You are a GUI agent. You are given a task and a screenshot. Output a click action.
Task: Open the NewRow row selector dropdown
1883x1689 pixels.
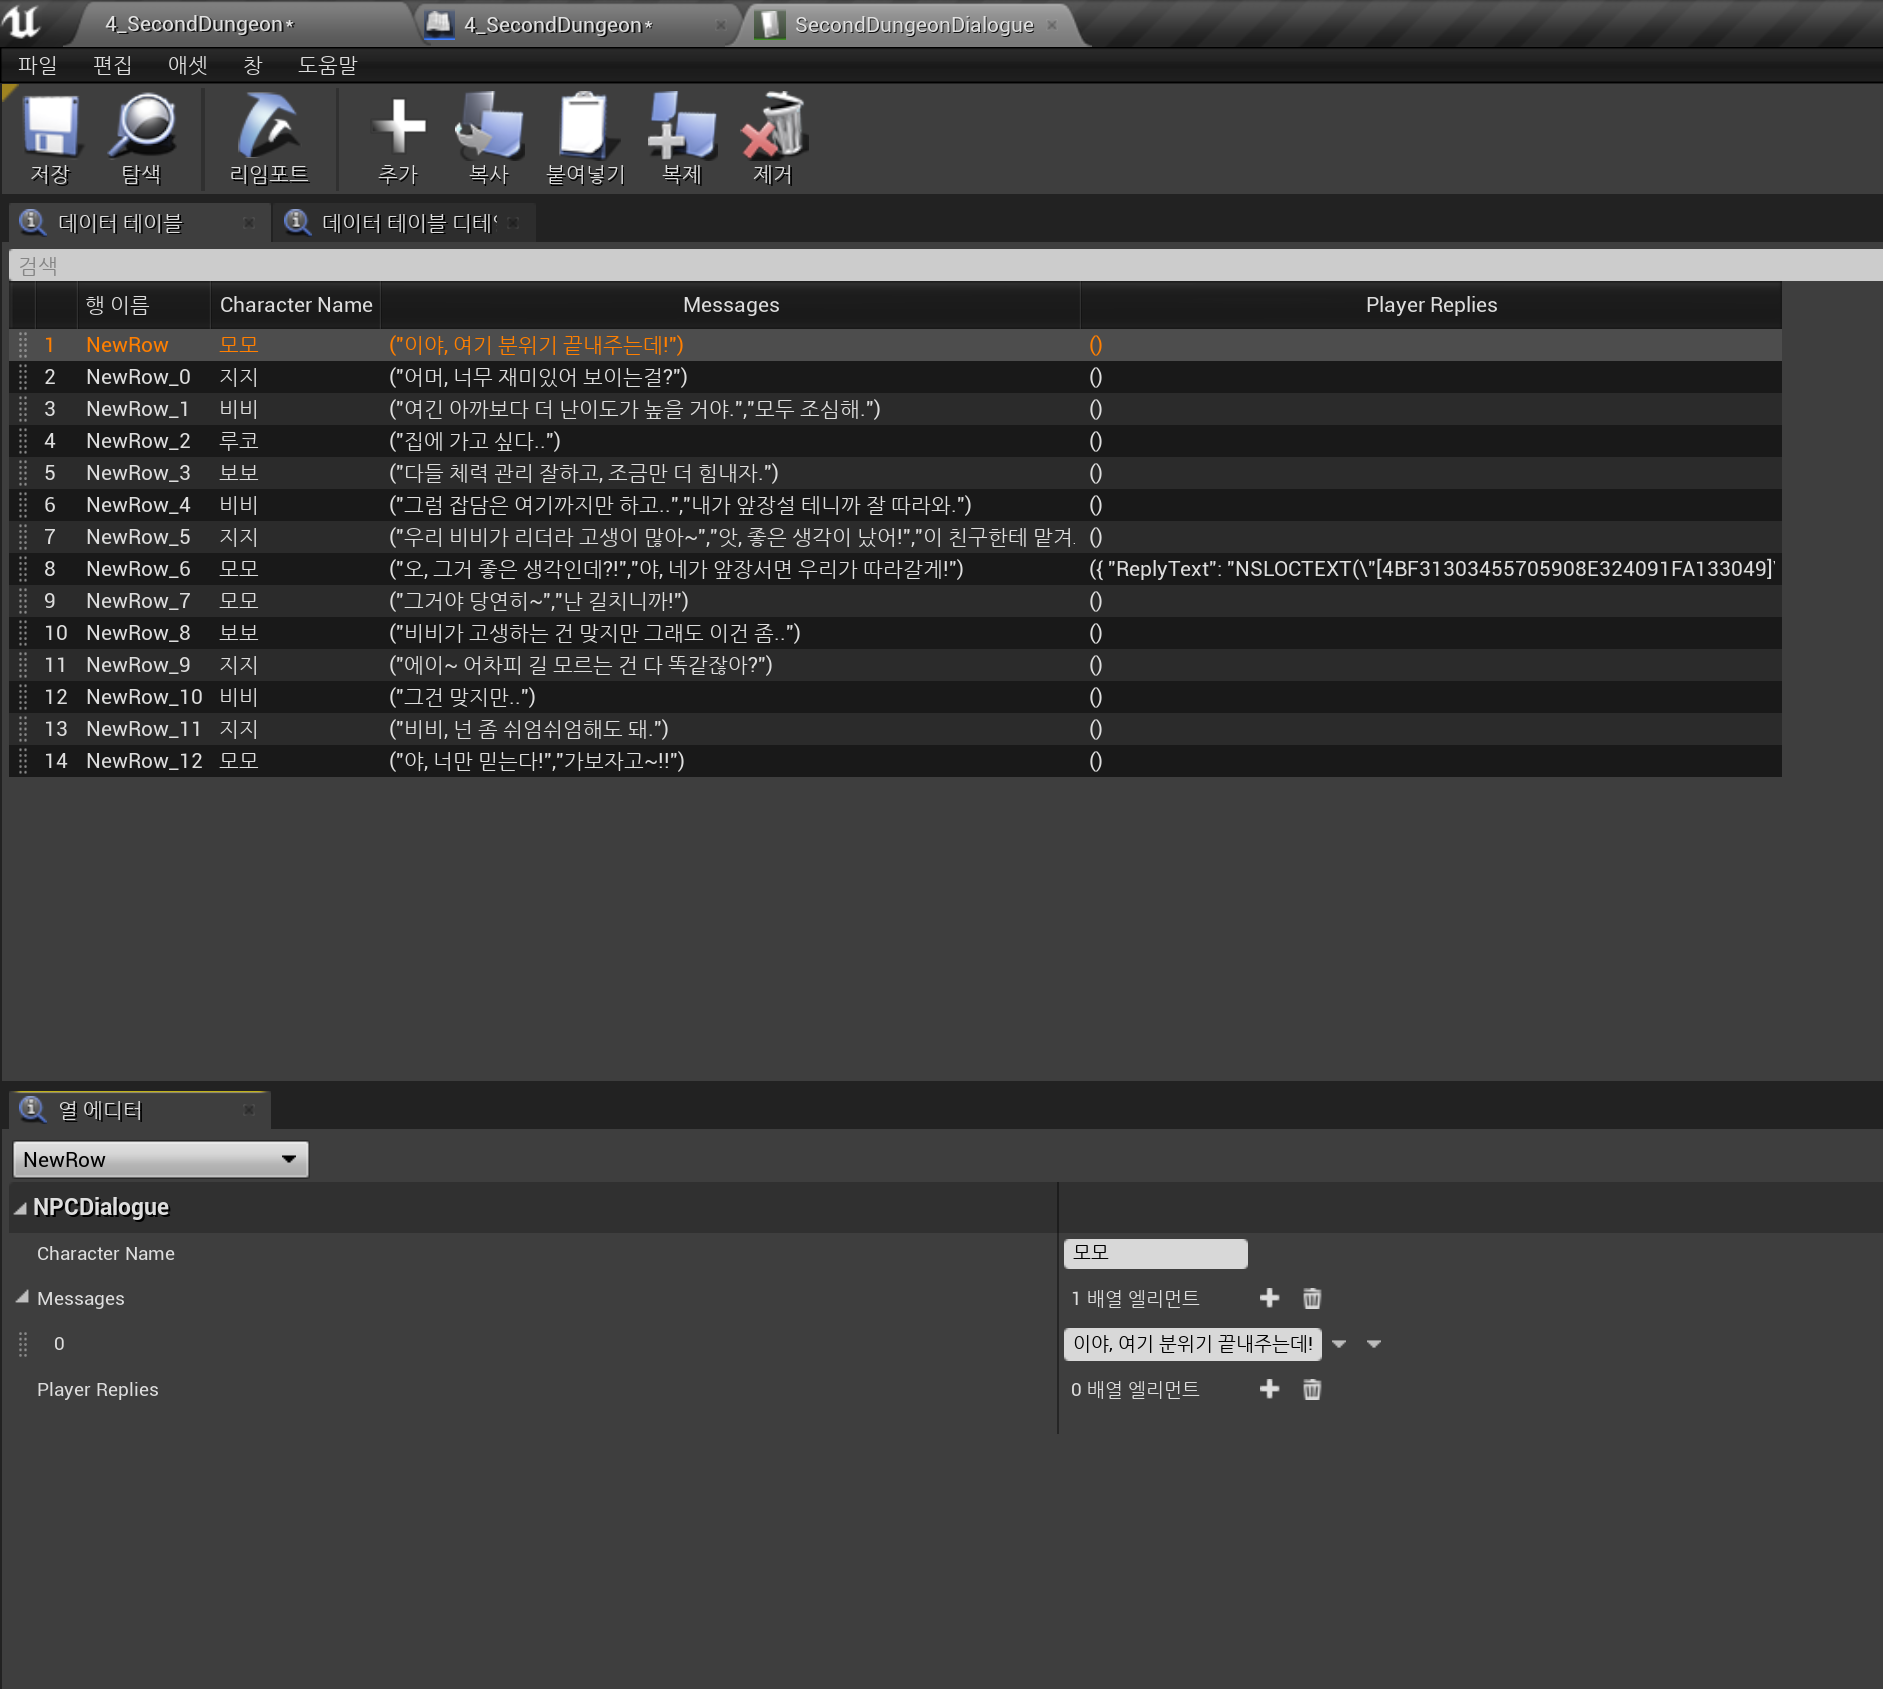[160, 1159]
